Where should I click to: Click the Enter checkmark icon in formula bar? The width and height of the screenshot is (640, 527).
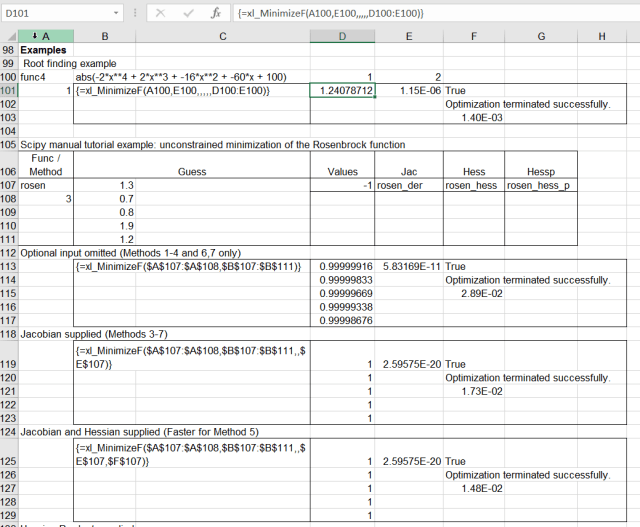point(187,15)
